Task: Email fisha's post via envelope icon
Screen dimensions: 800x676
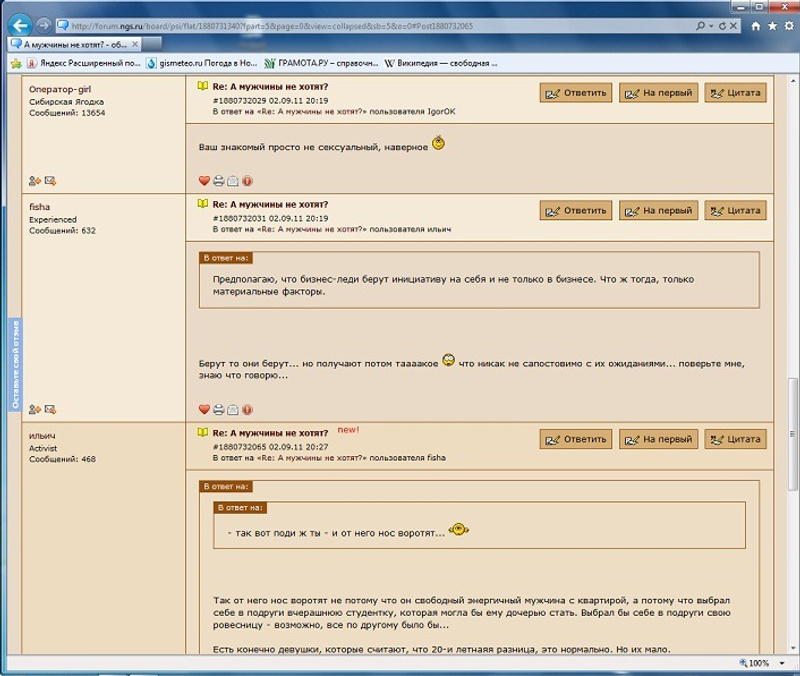Action: pyautogui.click(x=233, y=409)
